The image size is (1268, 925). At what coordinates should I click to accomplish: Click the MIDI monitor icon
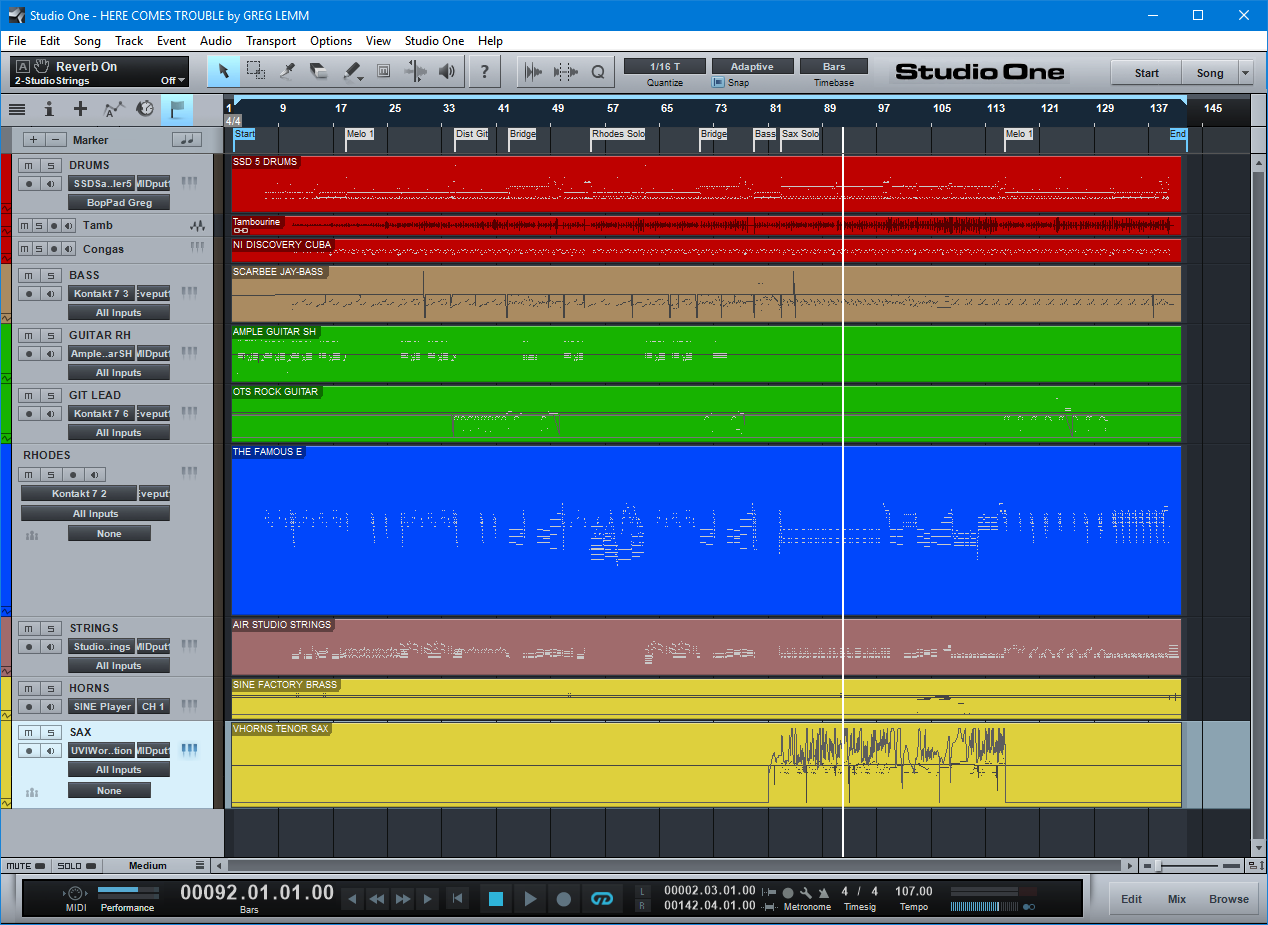[x=74, y=892]
